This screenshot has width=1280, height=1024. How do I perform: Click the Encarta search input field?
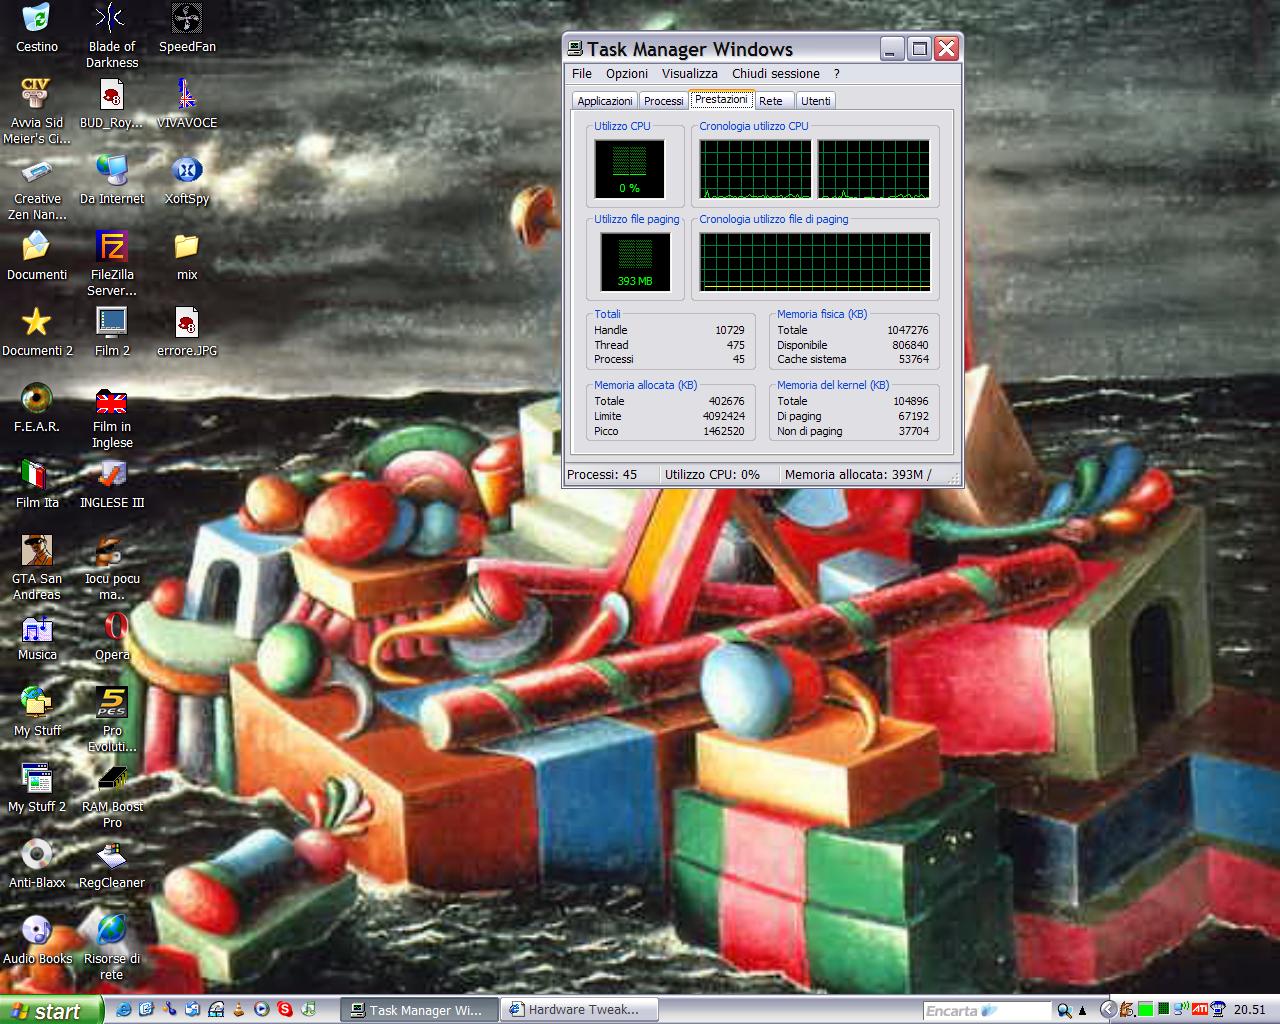[x=987, y=1011]
